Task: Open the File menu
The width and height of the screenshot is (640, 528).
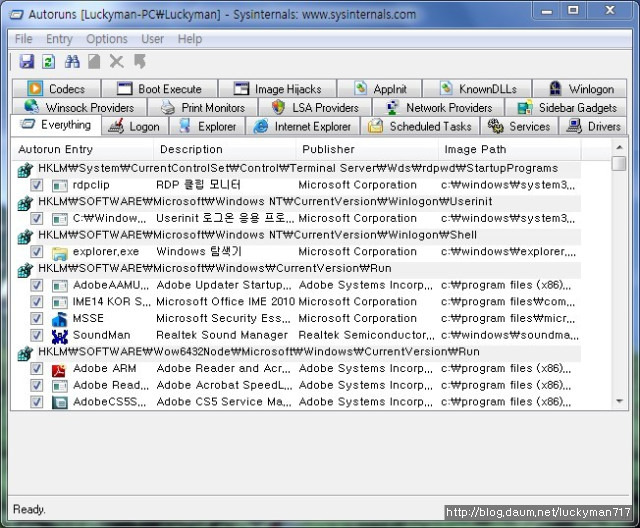Action: pyautogui.click(x=23, y=39)
